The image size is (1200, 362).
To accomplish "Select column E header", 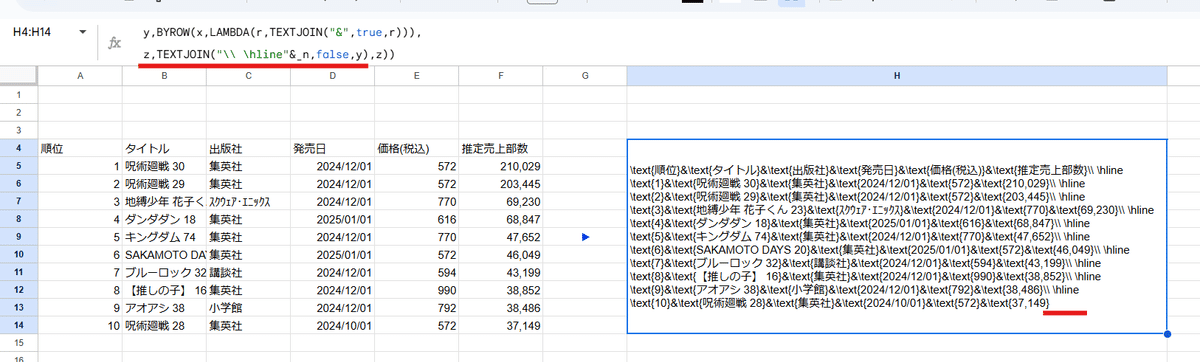I will 417,75.
